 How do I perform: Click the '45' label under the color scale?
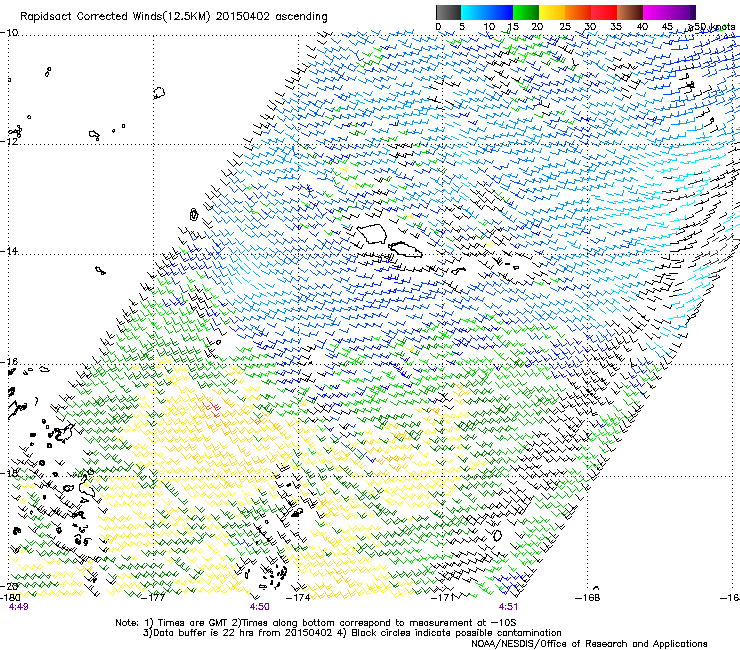point(667,27)
